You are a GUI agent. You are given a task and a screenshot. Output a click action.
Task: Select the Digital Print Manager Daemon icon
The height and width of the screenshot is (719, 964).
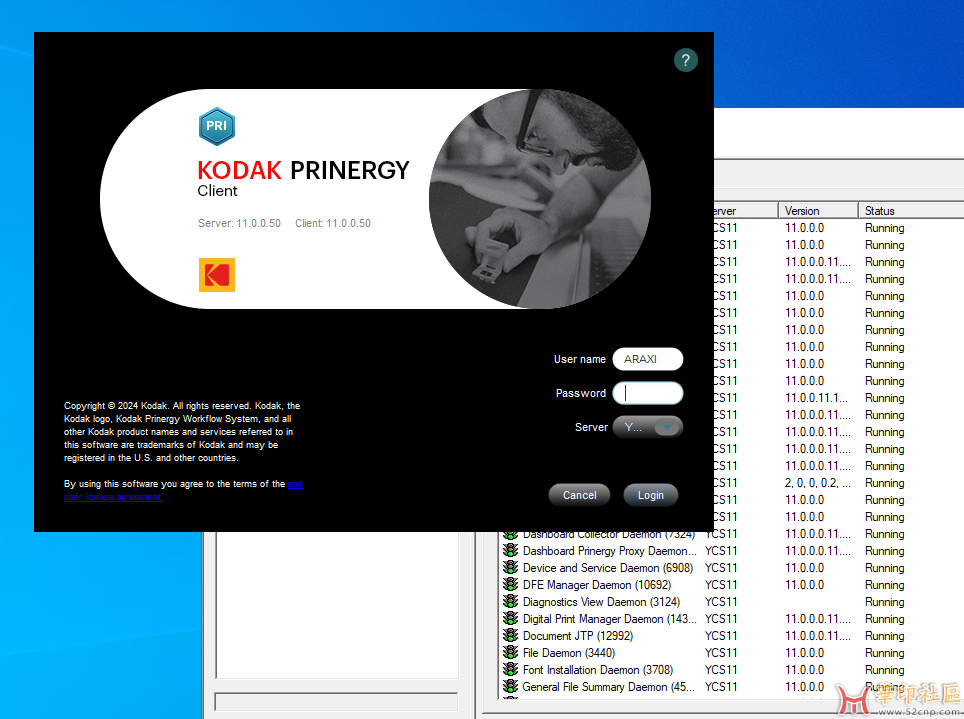[x=510, y=619]
